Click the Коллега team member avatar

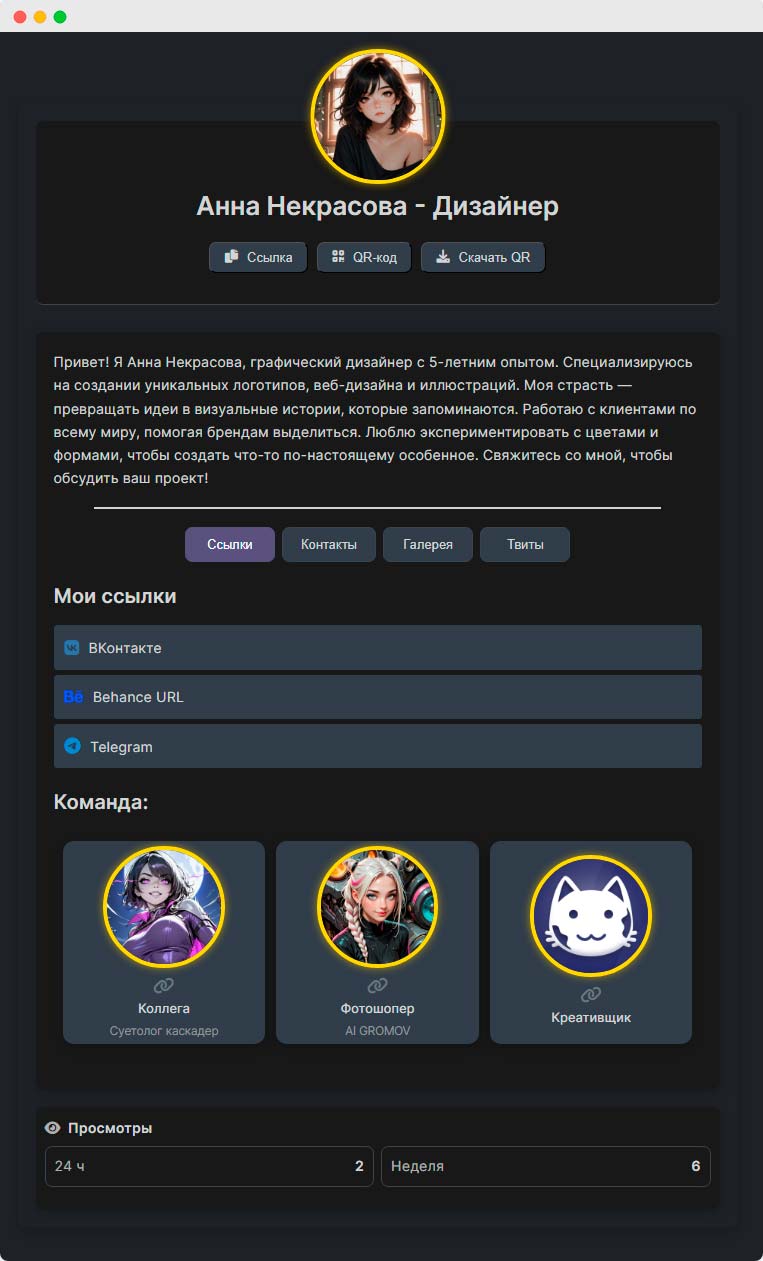(164, 908)
